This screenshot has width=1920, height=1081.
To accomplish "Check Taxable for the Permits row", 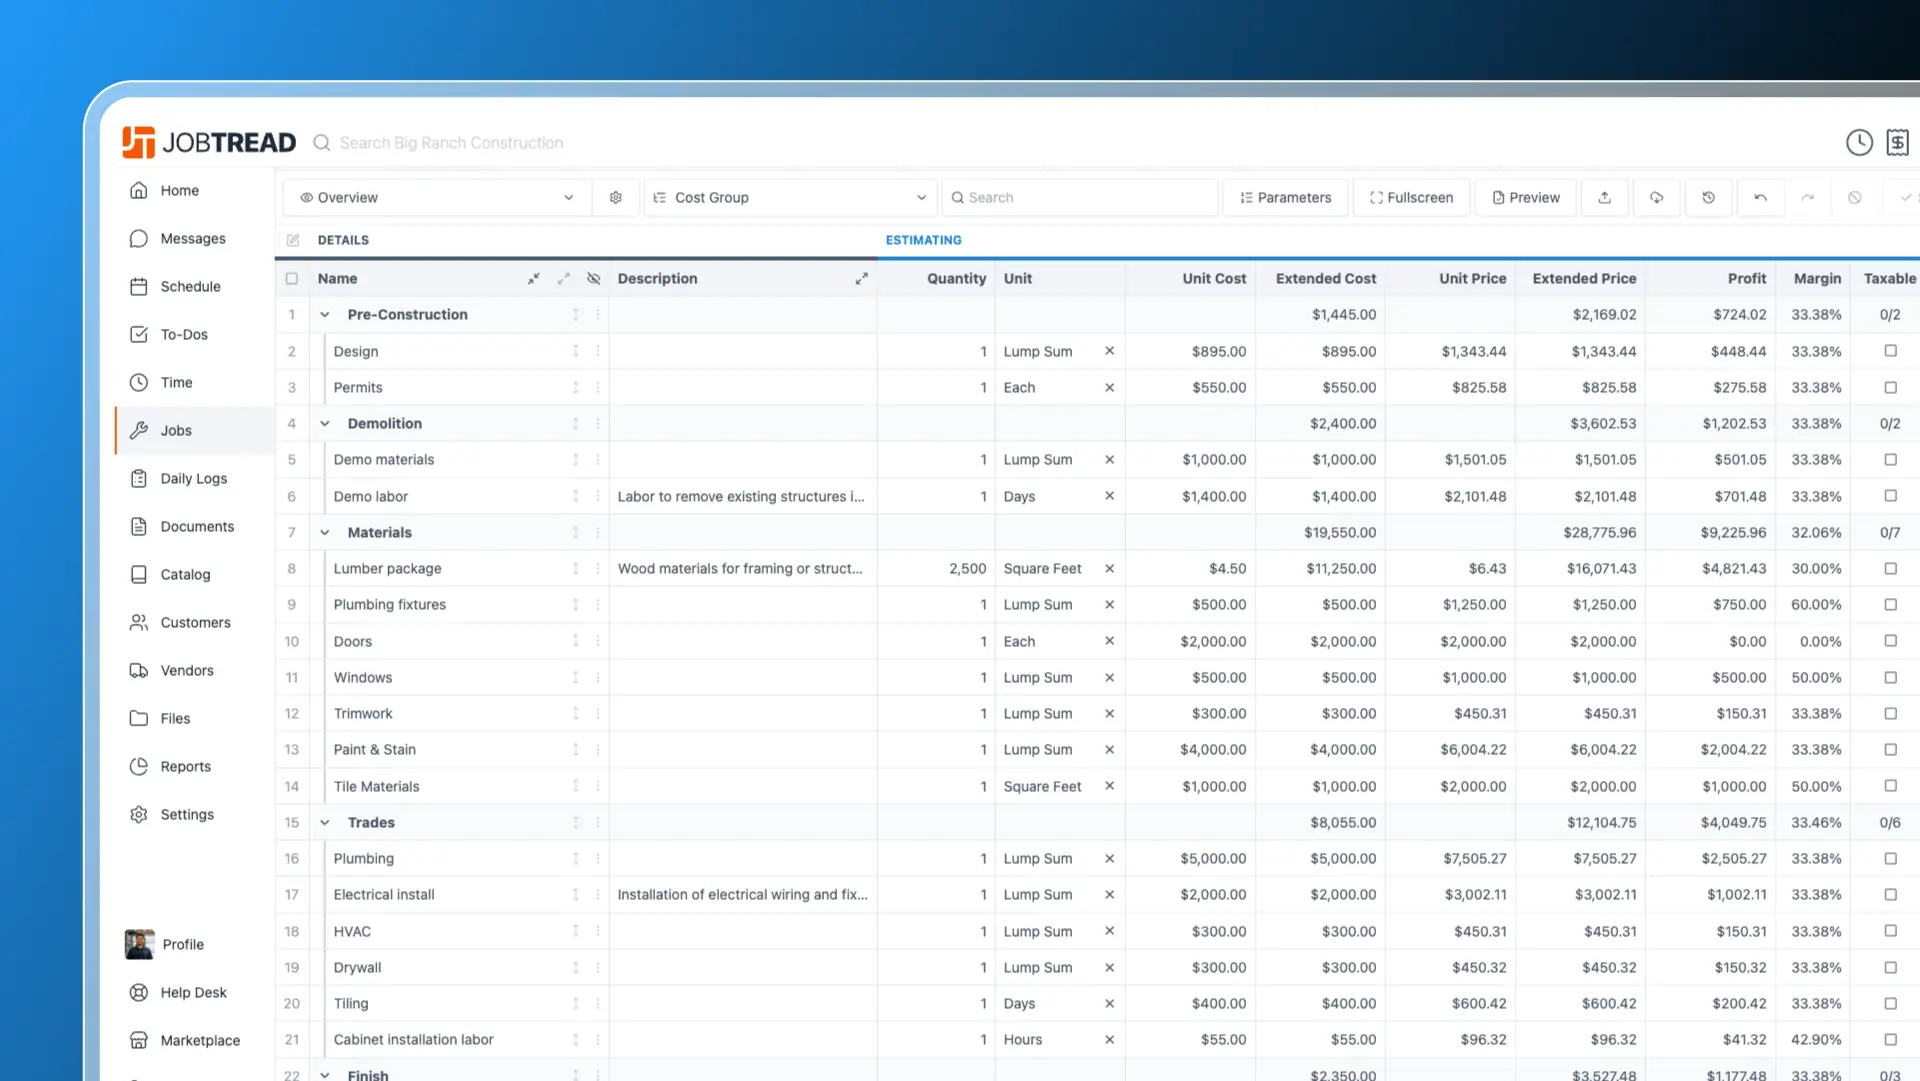I will pos(1890,388).
